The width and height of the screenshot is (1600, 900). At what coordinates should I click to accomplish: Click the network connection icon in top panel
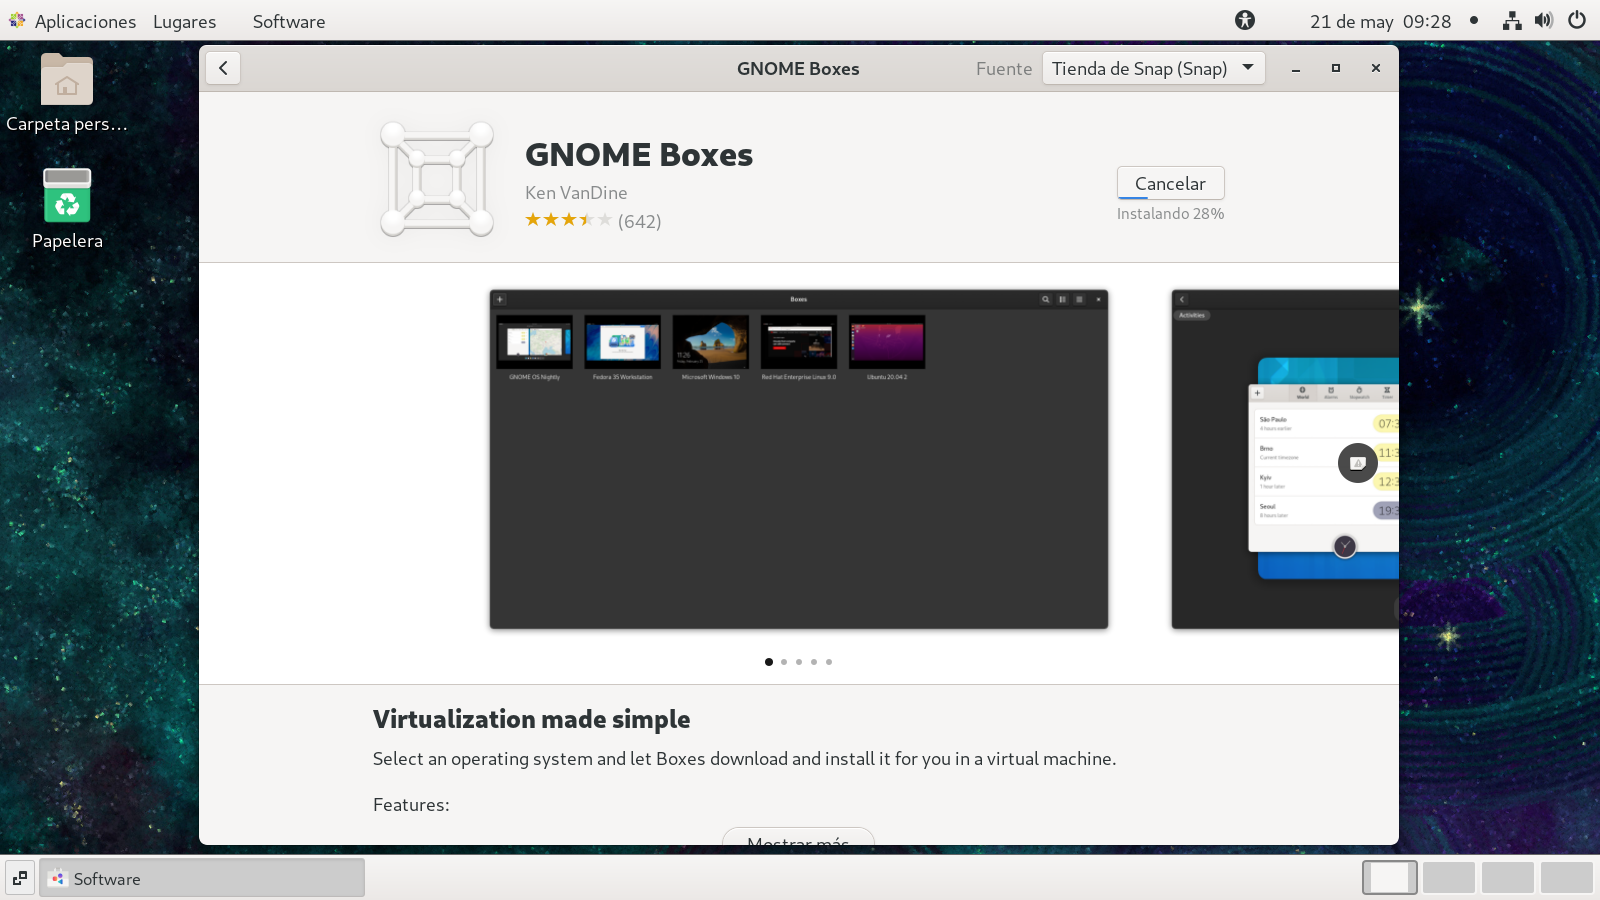pos(1511,21)
